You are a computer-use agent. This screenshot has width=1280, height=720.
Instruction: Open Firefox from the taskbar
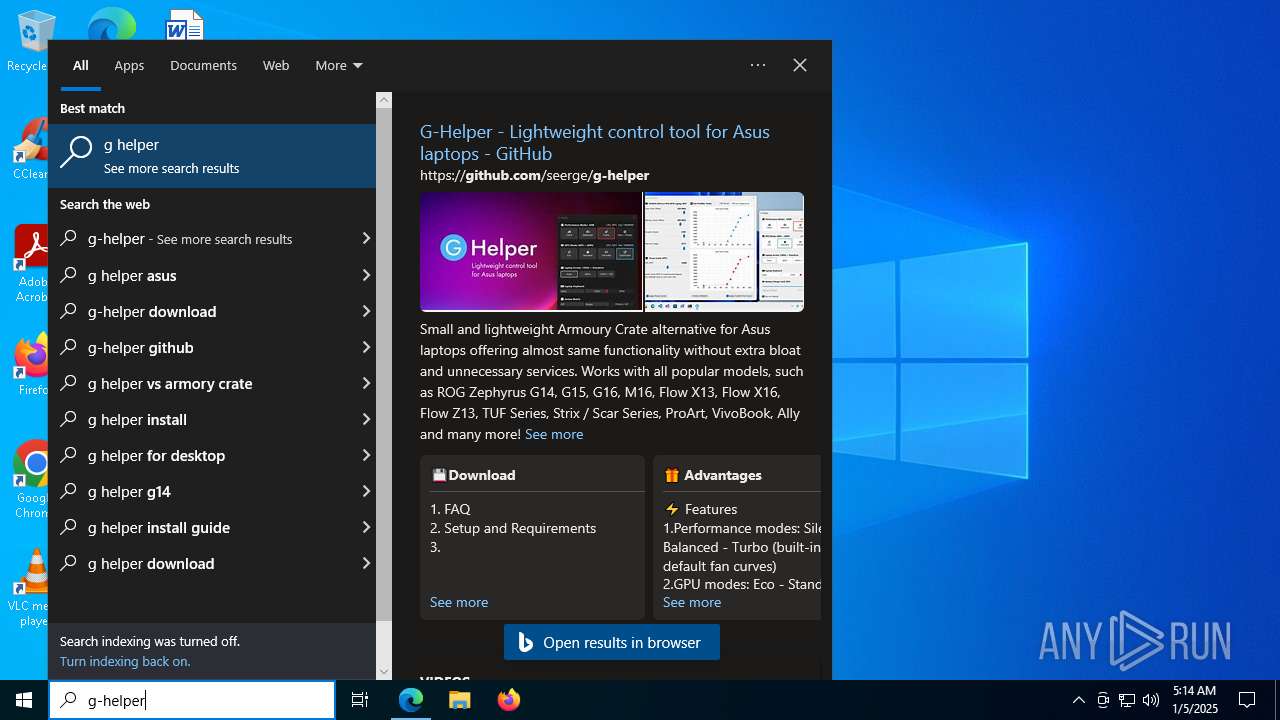point(508,700)
